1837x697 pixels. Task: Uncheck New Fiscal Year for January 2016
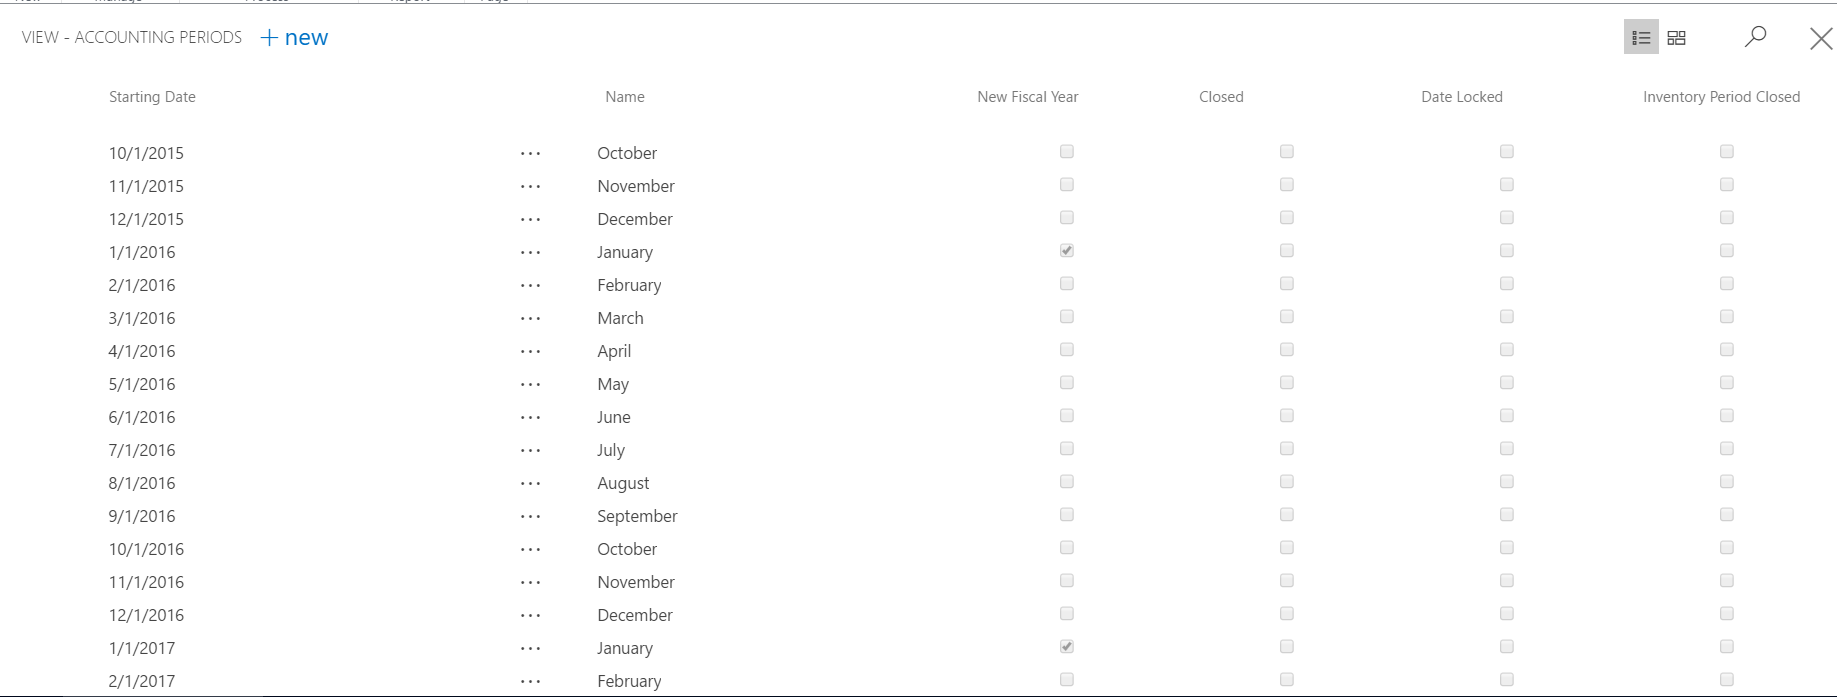[x=1066, y=250]
